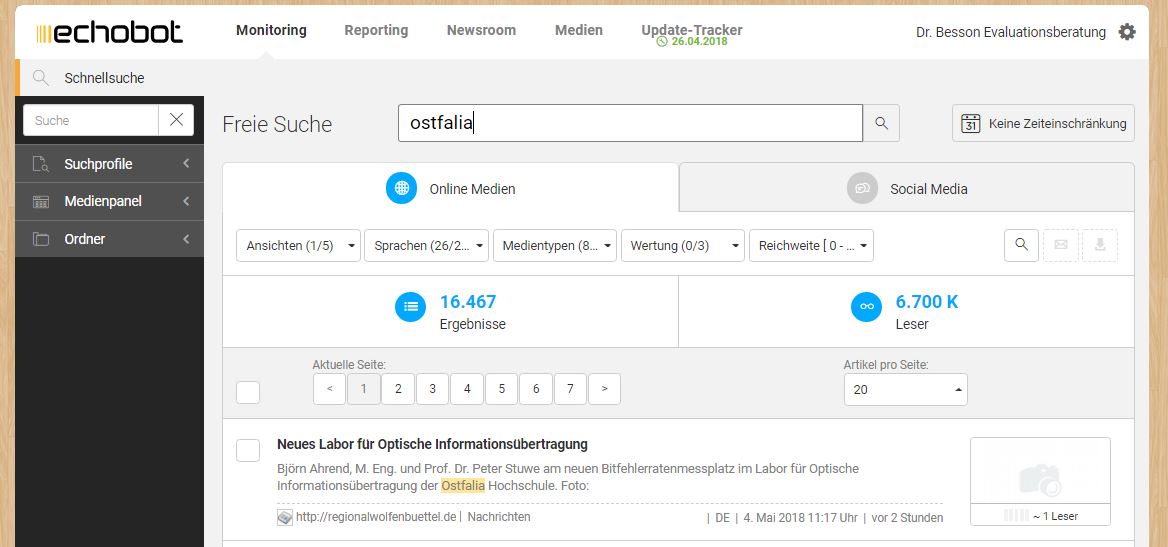Click the Ergebnisse list icon
This screenshot has width=1168, height=547.
click(x=410, y=306)
